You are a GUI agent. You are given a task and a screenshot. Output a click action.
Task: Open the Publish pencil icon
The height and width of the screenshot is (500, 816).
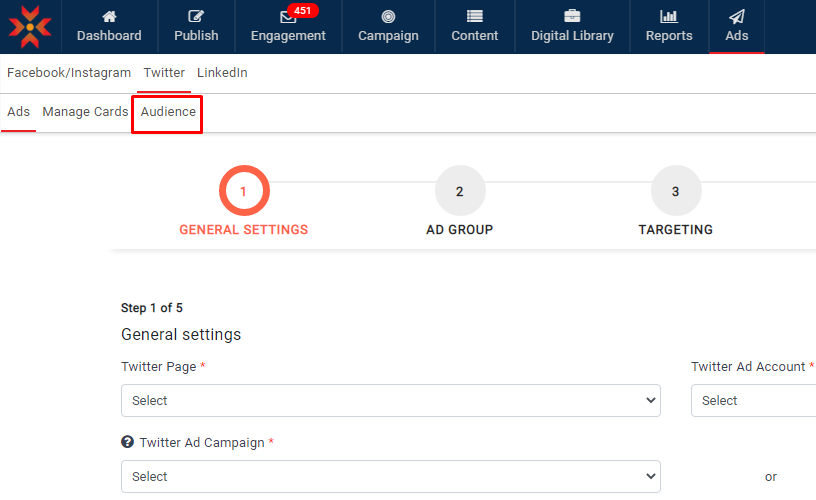[196, 17]
